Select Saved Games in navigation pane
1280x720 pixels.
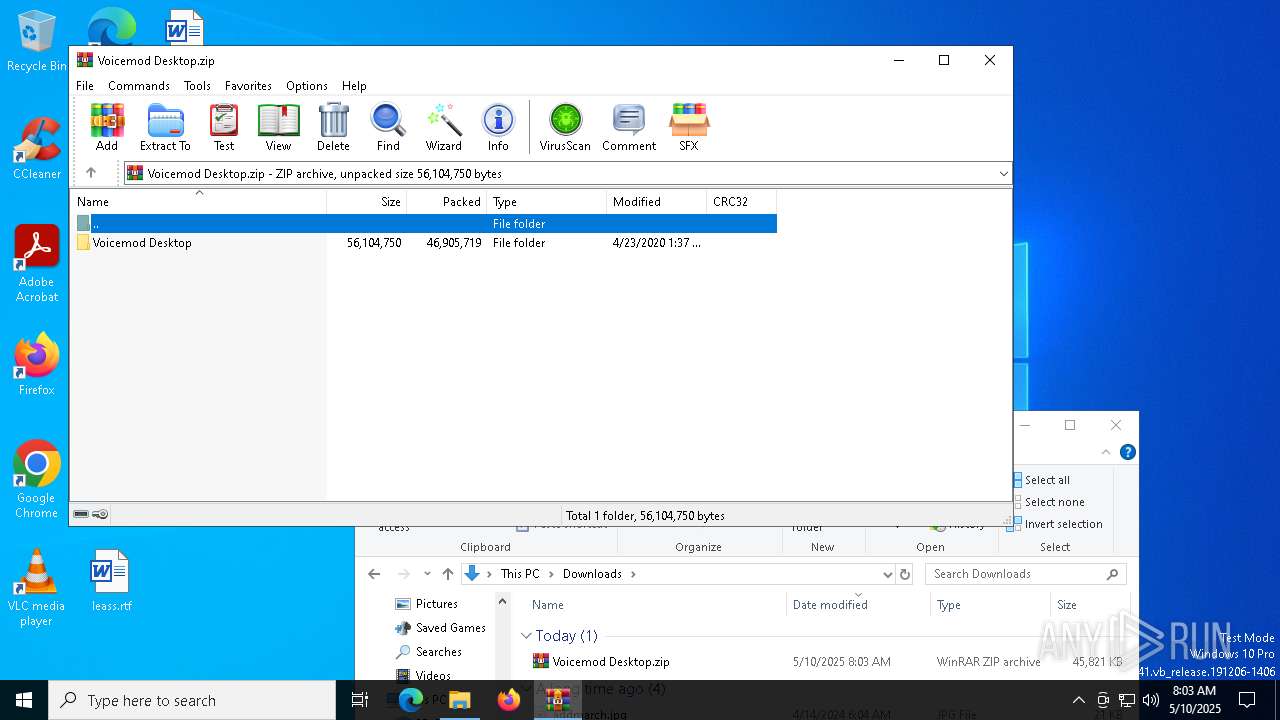441,628
